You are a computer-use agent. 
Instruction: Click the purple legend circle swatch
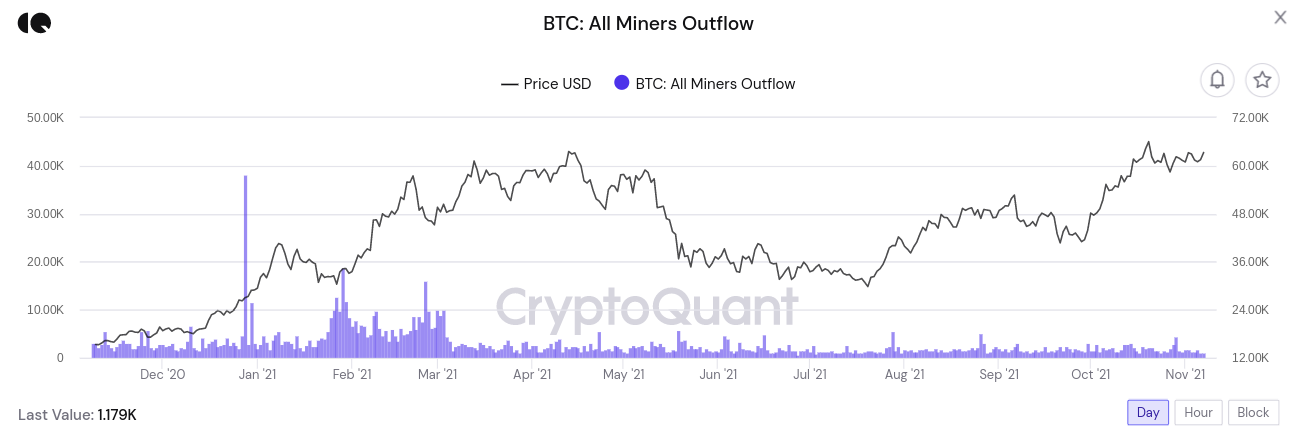(x=622, y=84)
